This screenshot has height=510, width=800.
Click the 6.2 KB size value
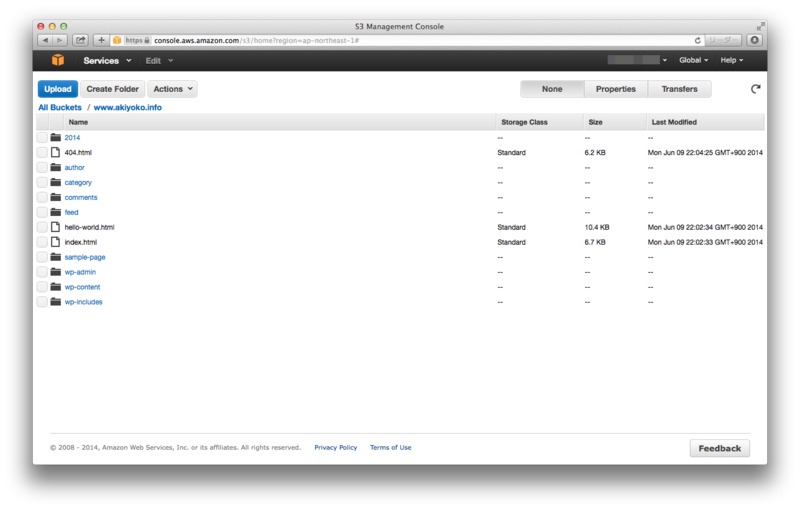[594, 152]
